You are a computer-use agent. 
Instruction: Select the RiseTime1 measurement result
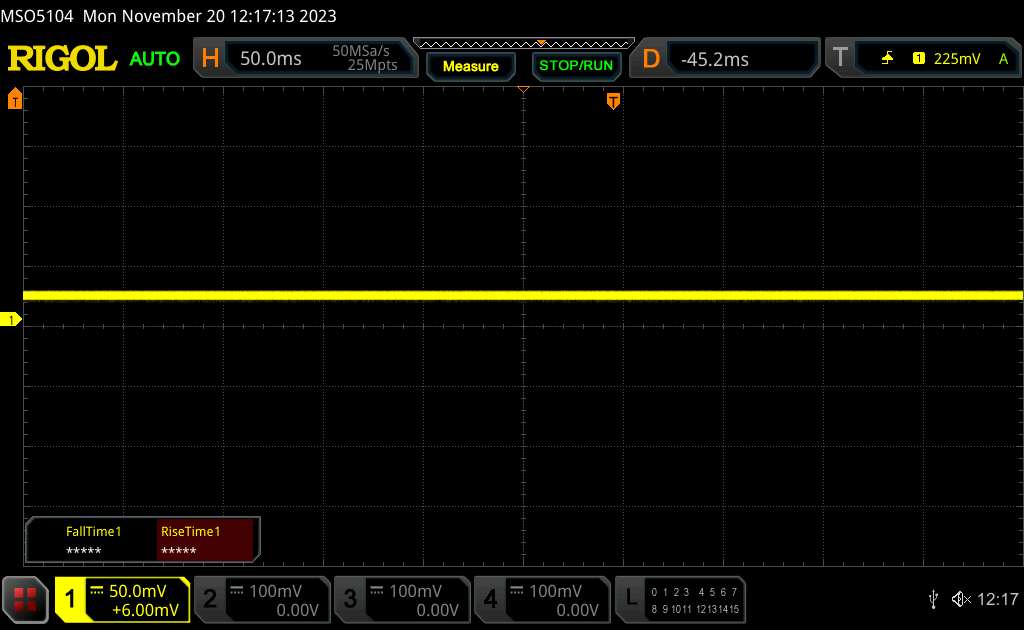[207, 540]
